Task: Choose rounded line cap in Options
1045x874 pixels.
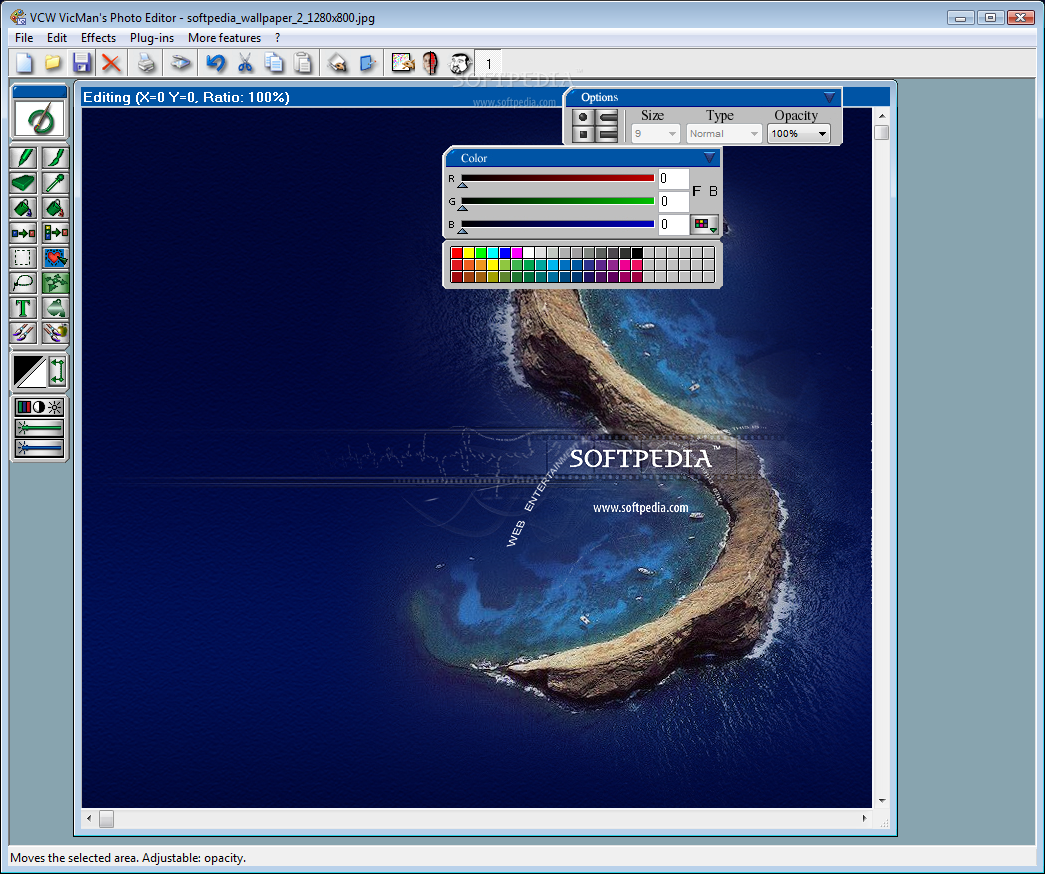Action: click(x=608, y=117)
